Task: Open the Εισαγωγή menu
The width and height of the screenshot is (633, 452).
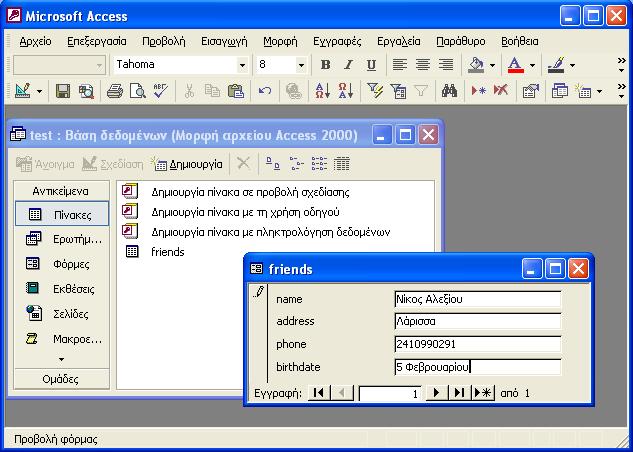Action: point(224,42)
